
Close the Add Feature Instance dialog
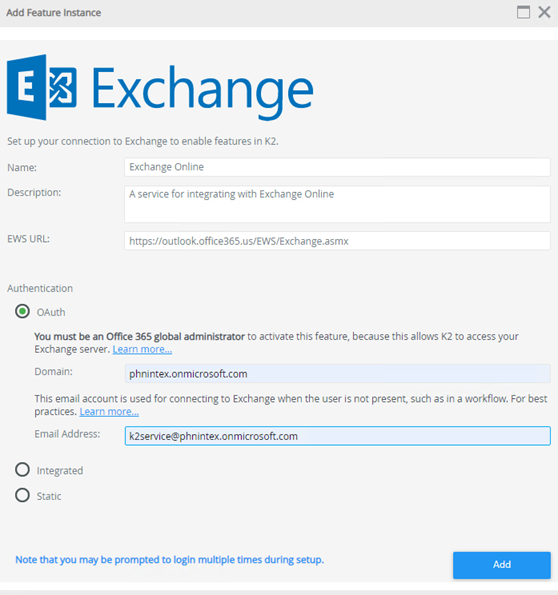(x=544, y=12)
